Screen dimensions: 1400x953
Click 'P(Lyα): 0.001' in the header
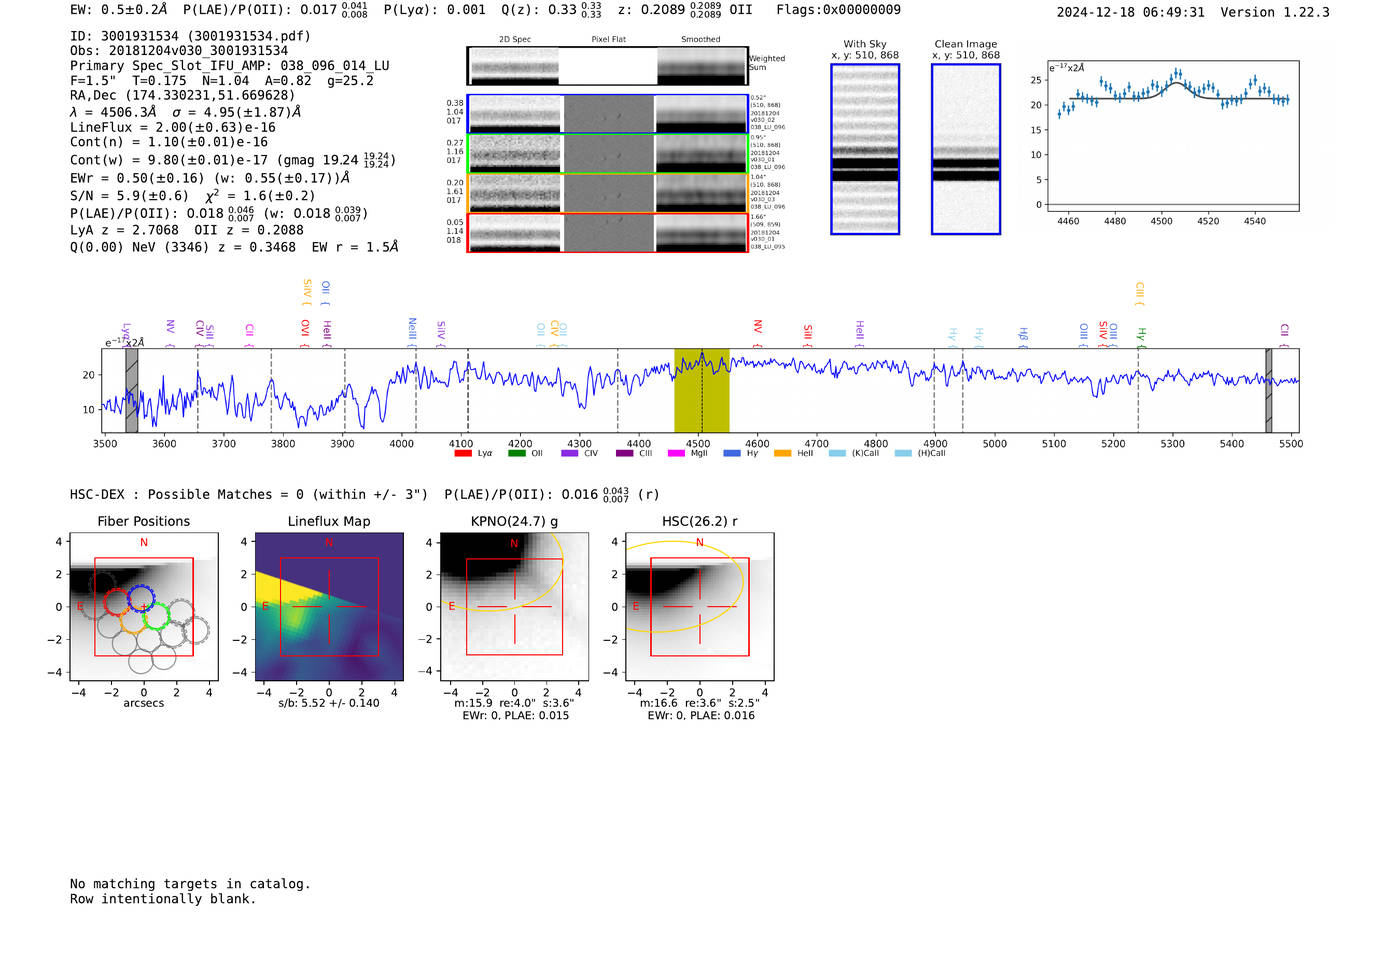click(435, 10)
